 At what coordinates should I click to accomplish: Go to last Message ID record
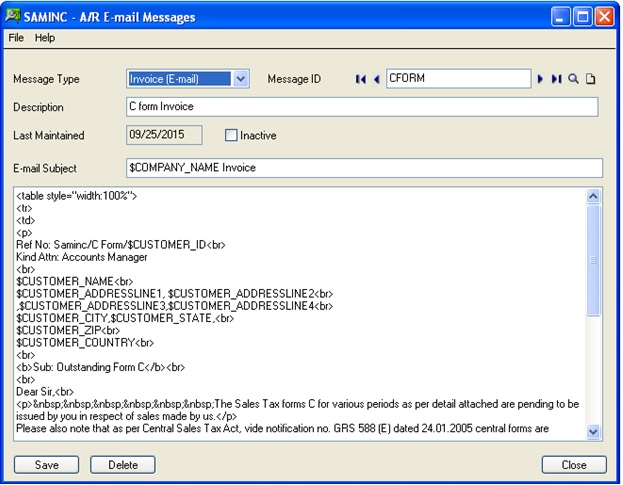click(556, 79)
